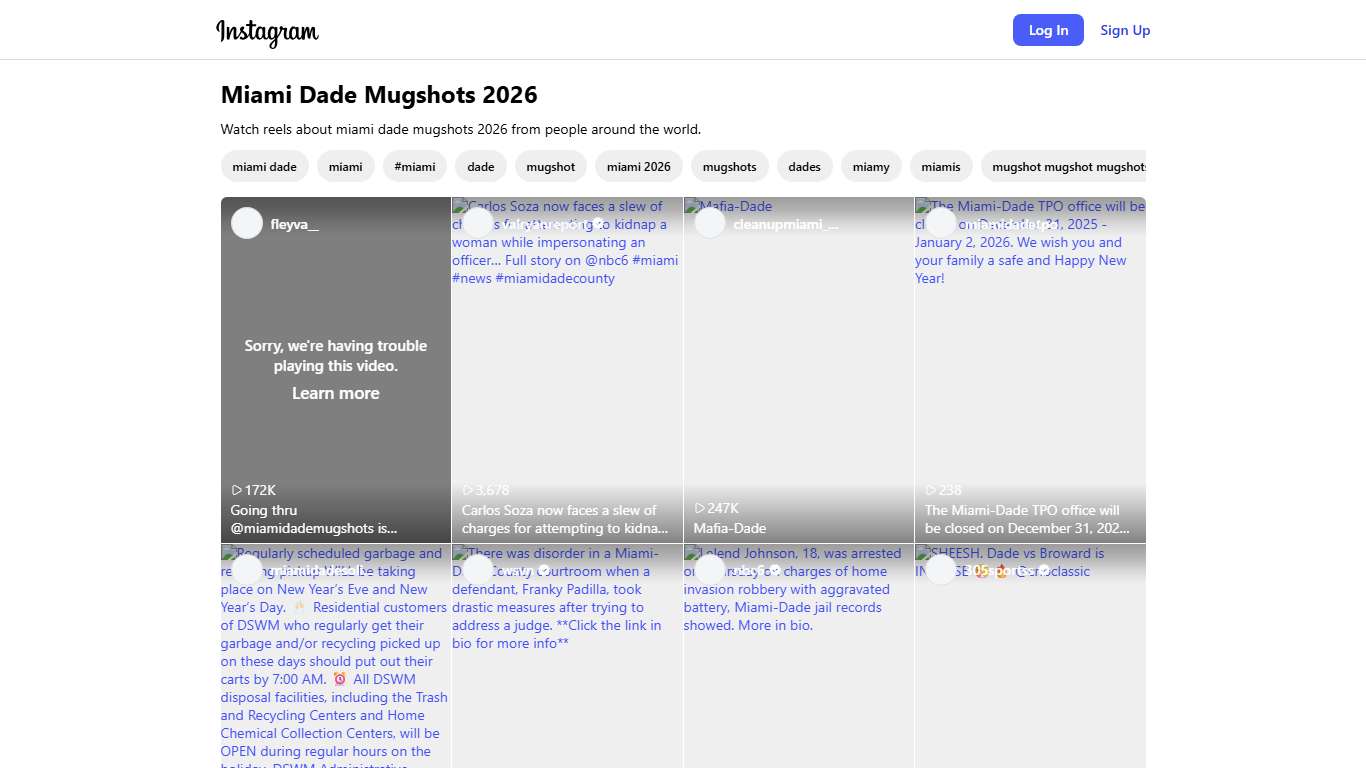Click the cleanupmiami profile avatar

click(709, 223)
